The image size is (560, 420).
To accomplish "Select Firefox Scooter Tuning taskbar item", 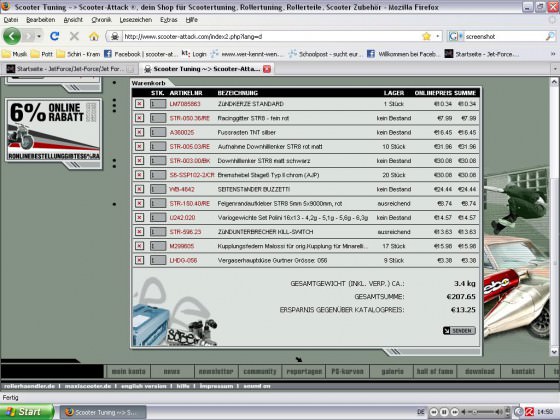I will pyautogui.click(x=103, y=412).
